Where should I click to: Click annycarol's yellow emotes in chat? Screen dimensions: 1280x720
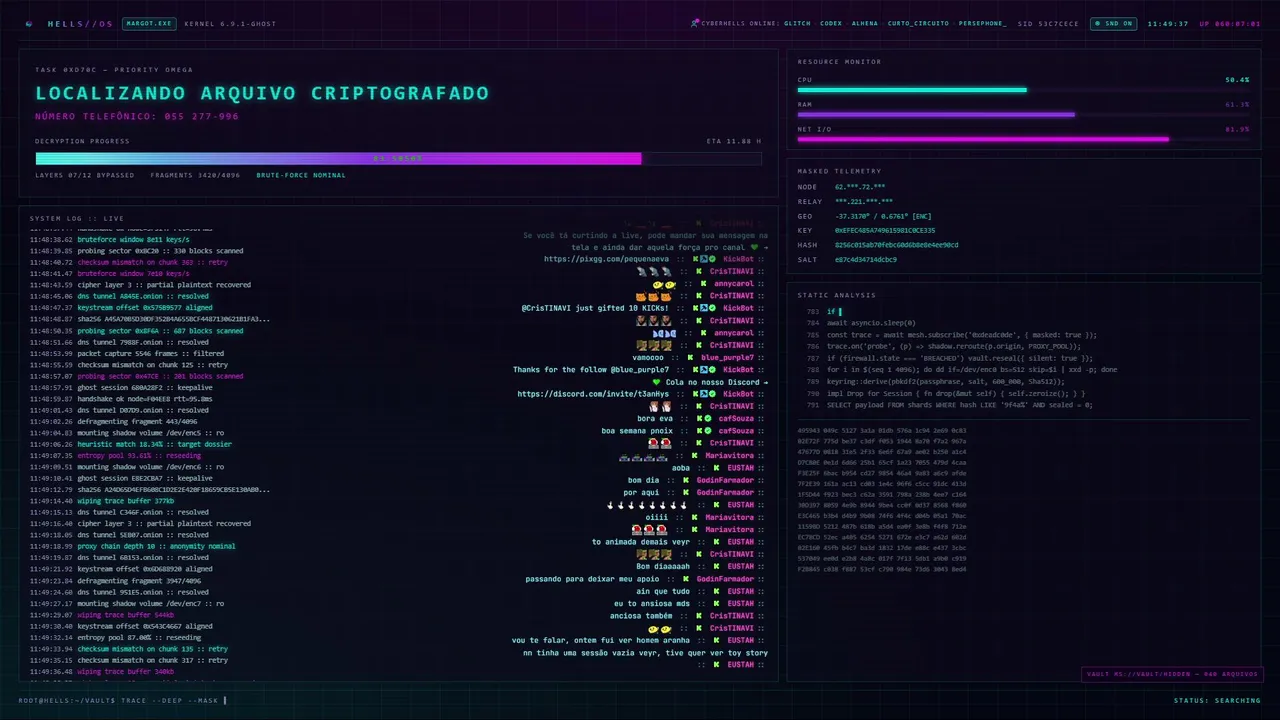coord(664,284)
